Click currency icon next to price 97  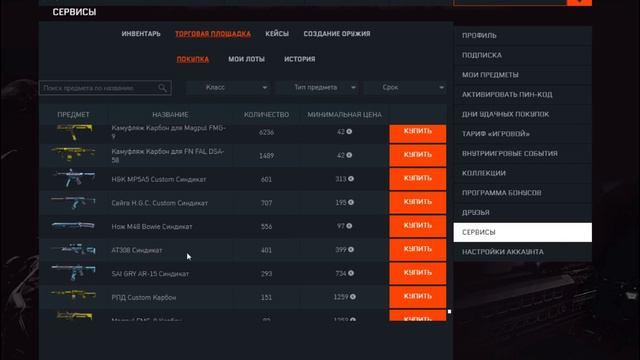(x=349, y=226)
